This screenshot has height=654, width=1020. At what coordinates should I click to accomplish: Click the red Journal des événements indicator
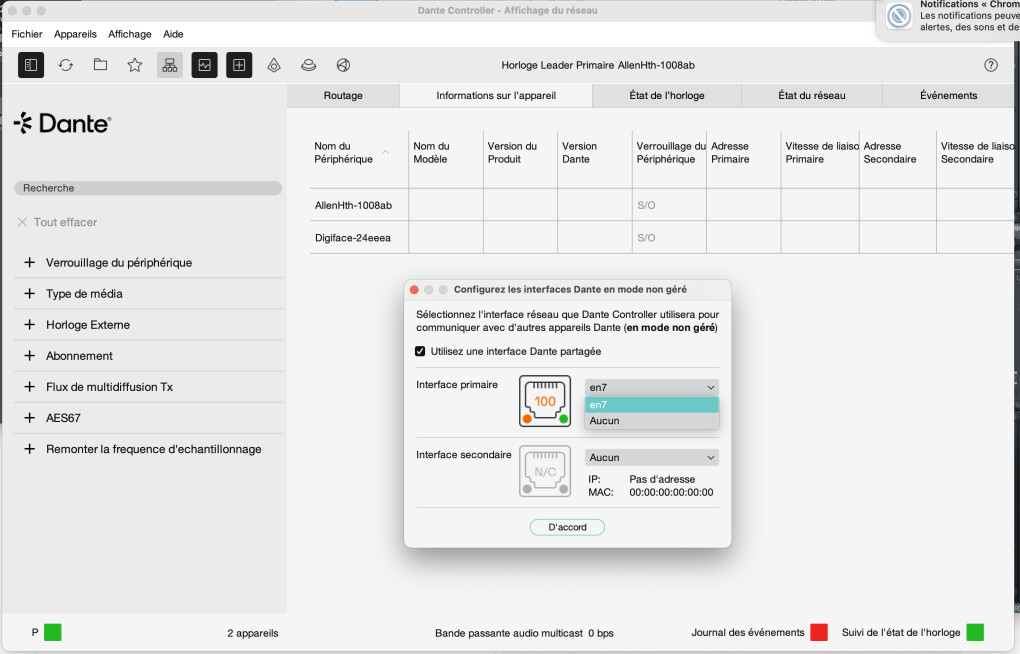819,632
